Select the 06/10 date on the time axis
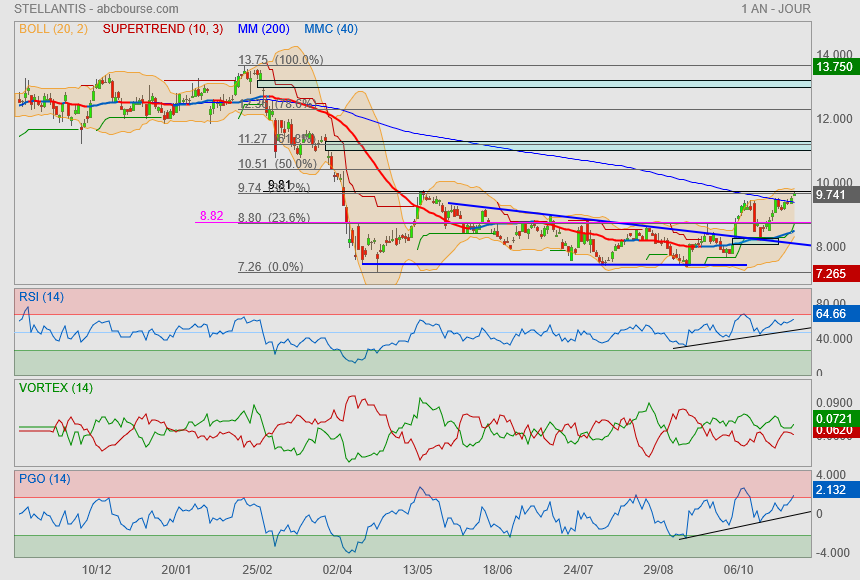The height and width of the screenshot is (580, 860). coord(738,568)
